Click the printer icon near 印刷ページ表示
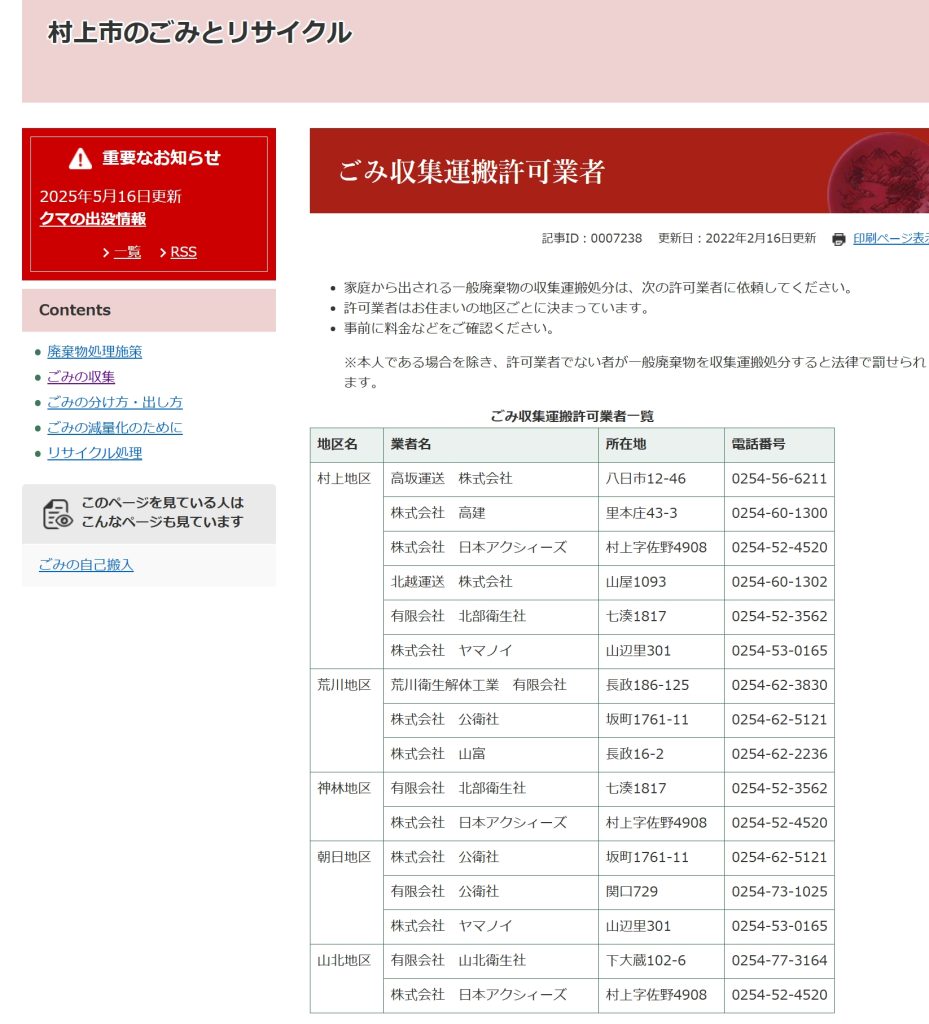The image size is (929, 1024). [x=839, y=239]
